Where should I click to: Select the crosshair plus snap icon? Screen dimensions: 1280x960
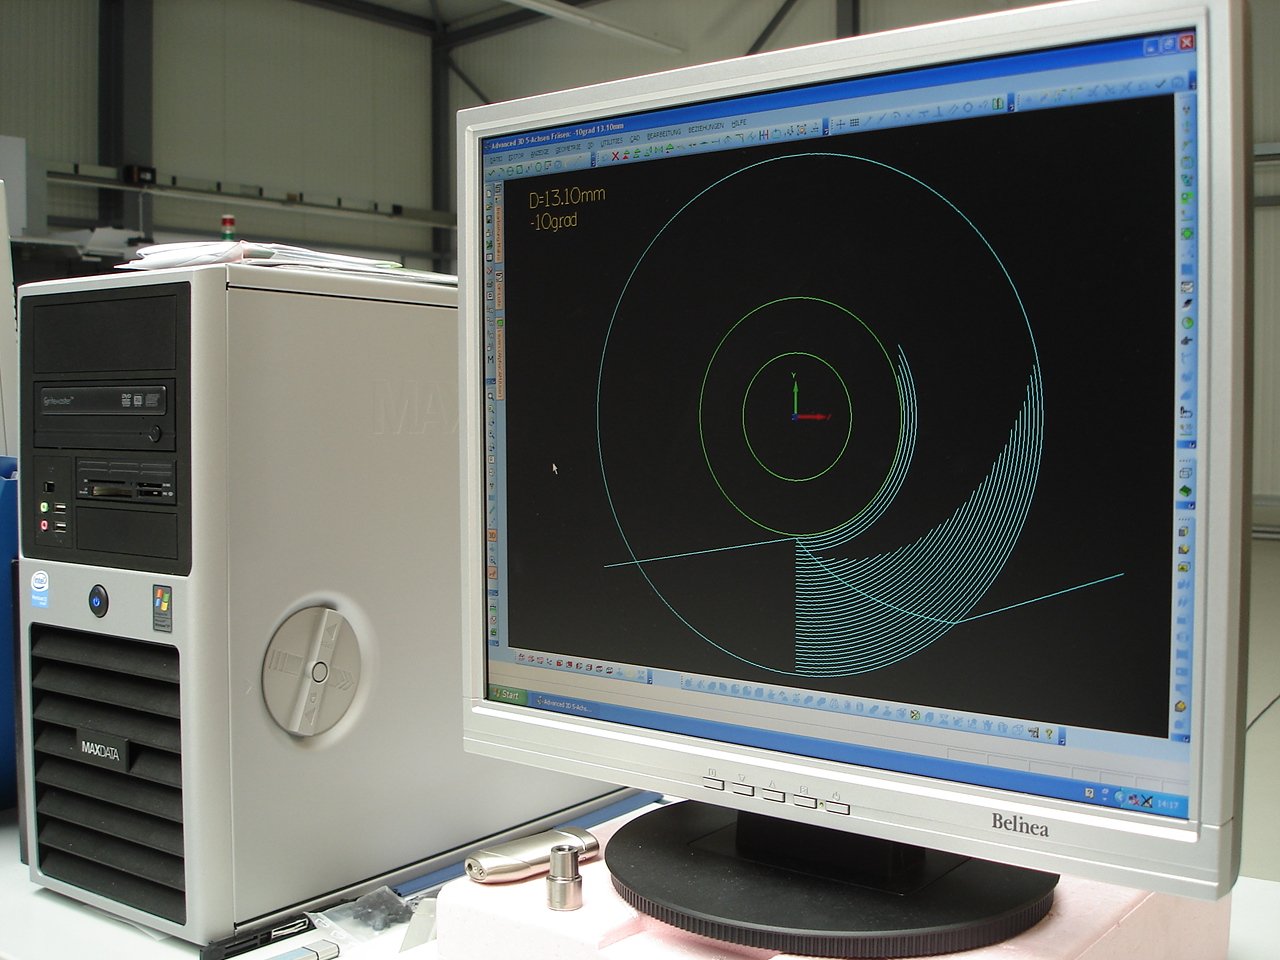tap(840, 124)
